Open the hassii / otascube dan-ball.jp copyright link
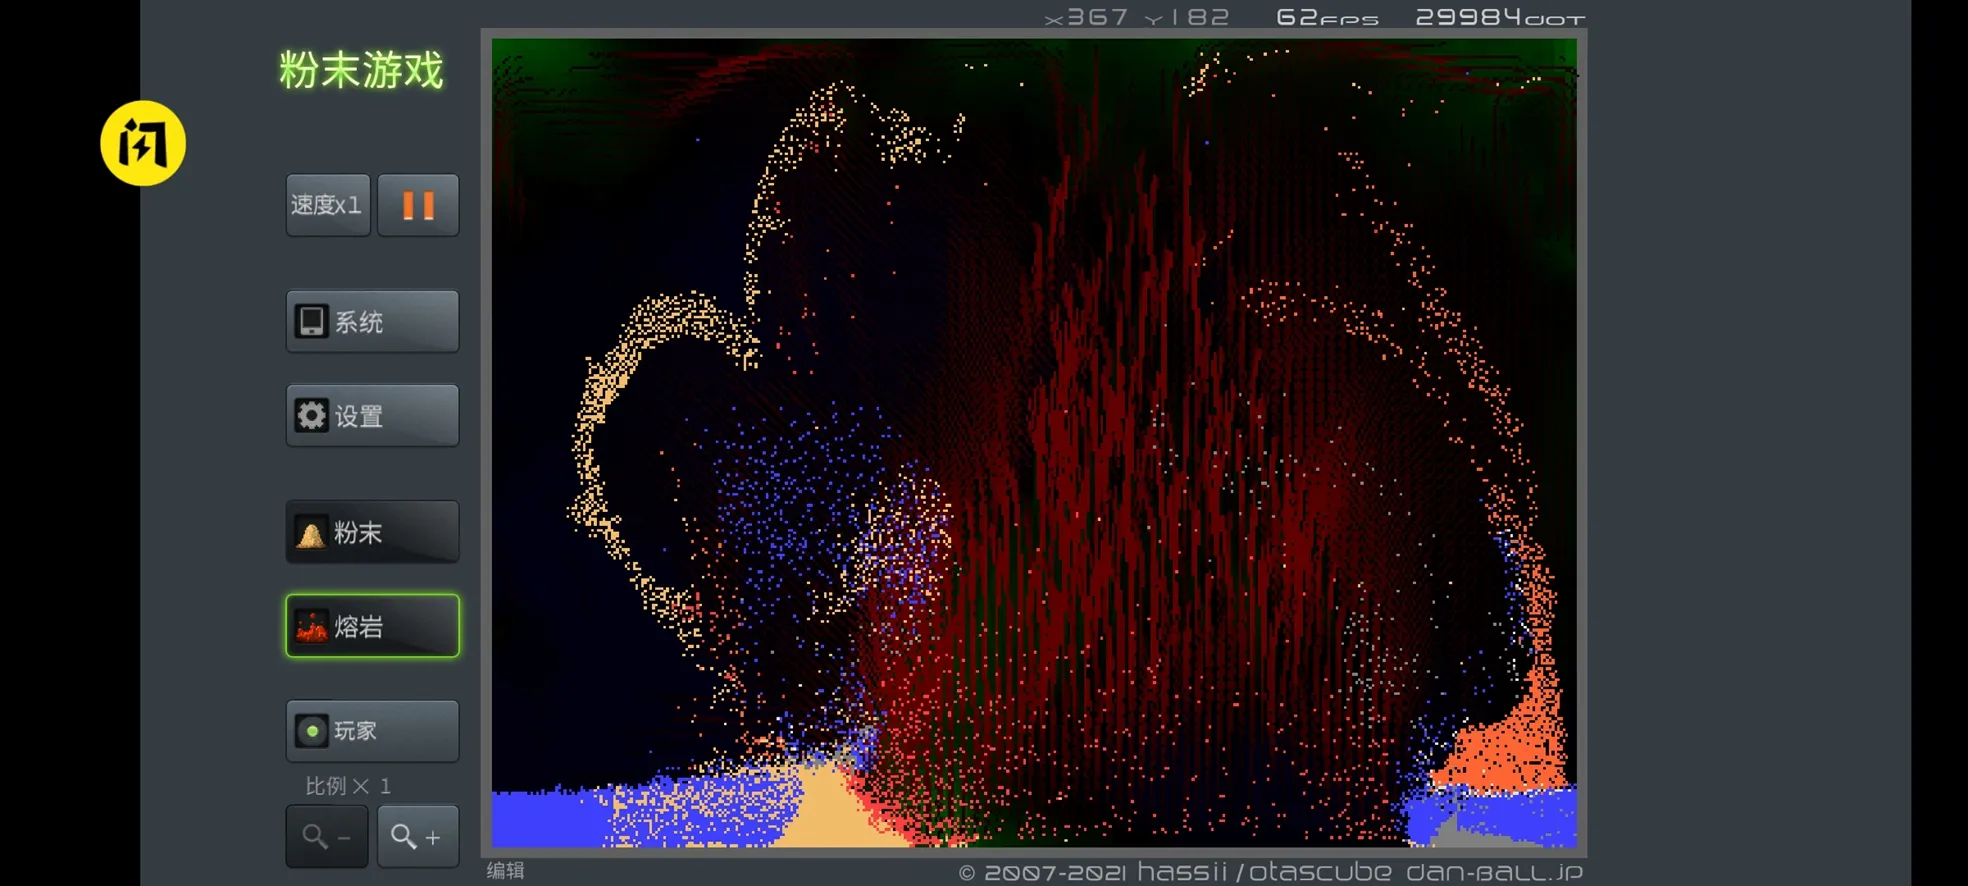Screen dimensions: 1968x886 click(x=1270, y=872)
